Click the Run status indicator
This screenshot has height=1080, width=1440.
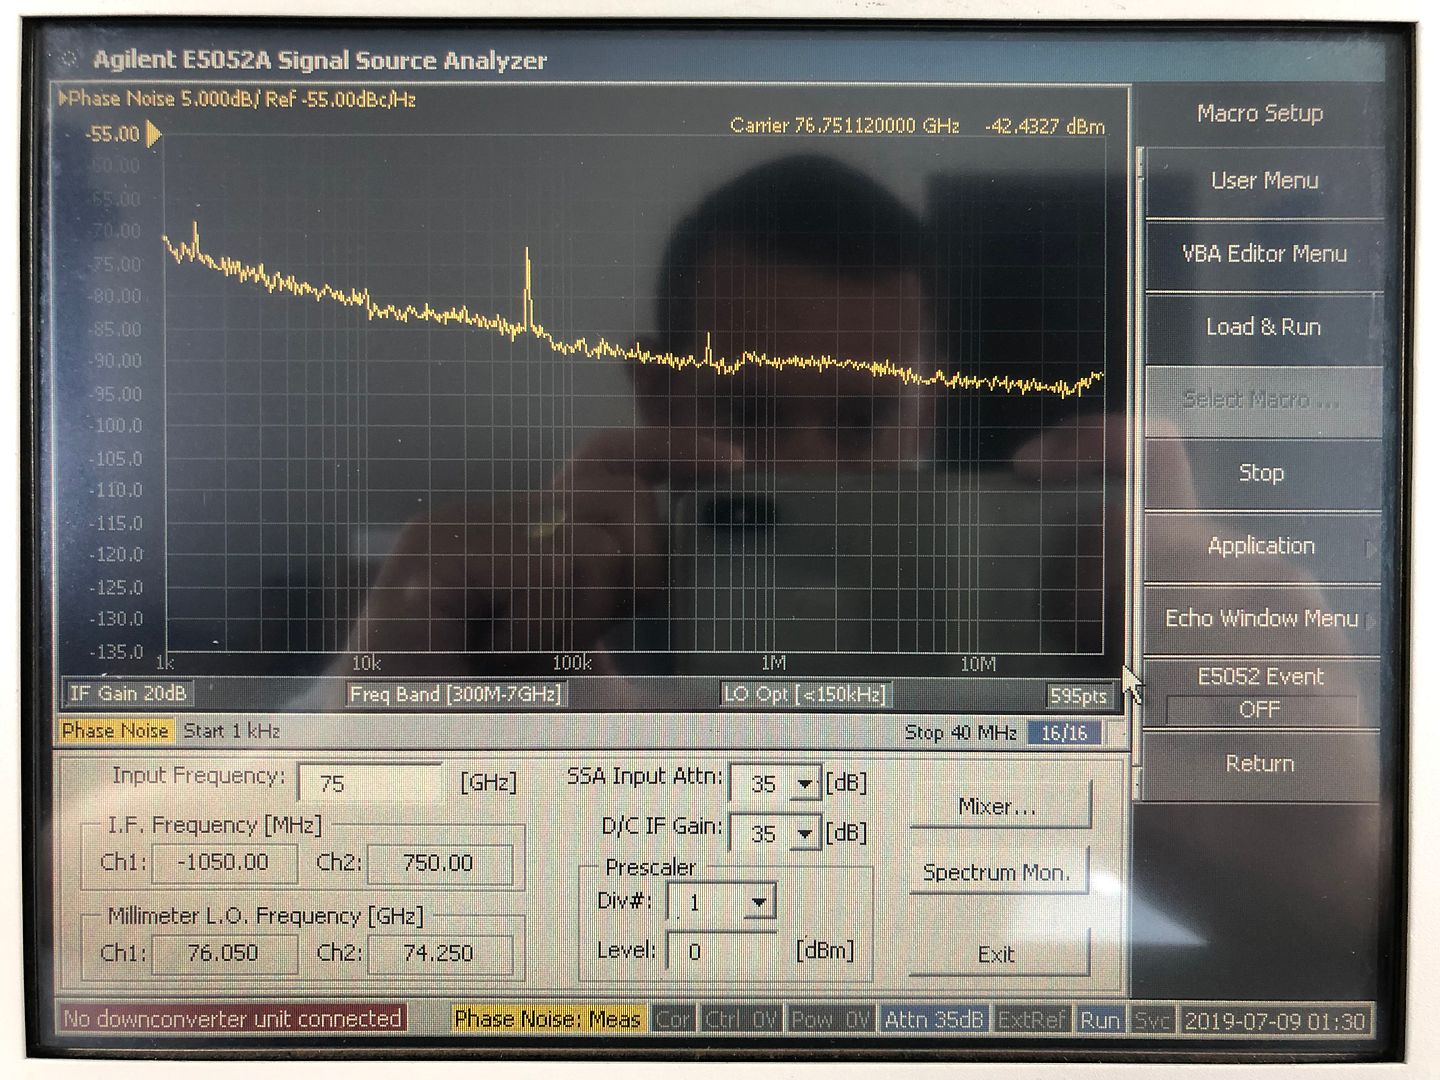1100,1020
